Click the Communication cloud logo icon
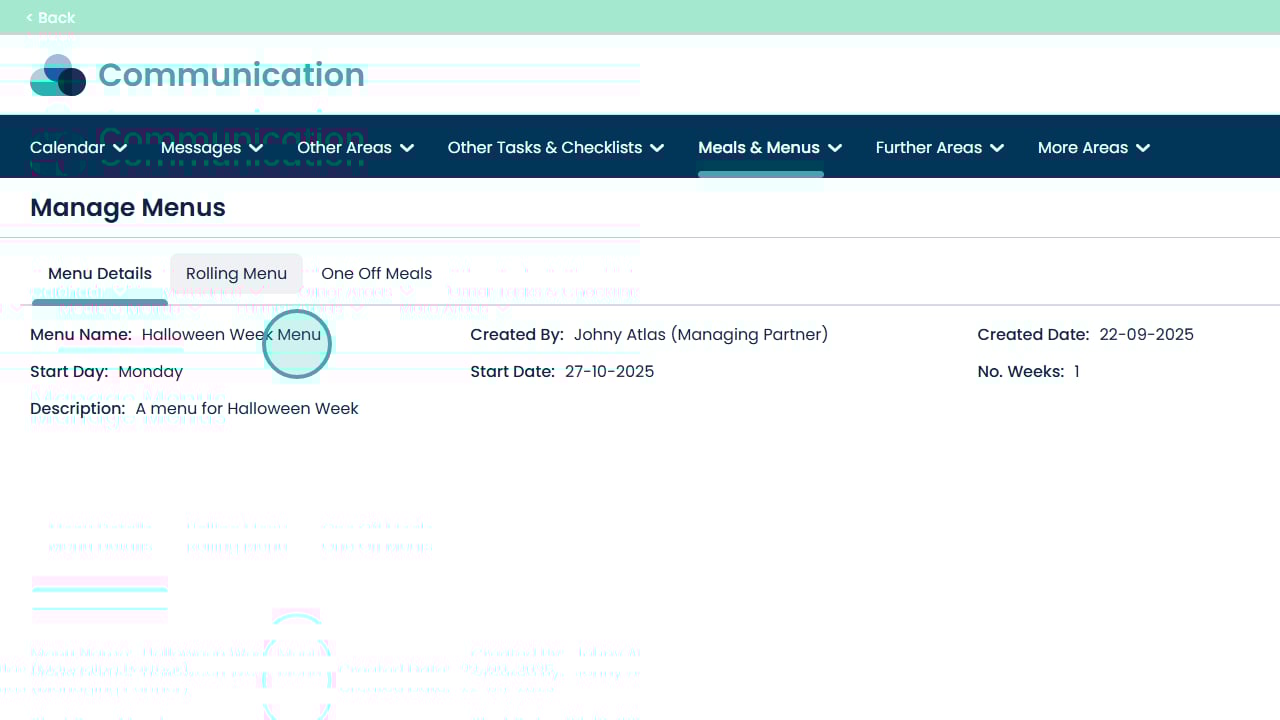Viewport: 1280px width, 720px height. point(58,75)
